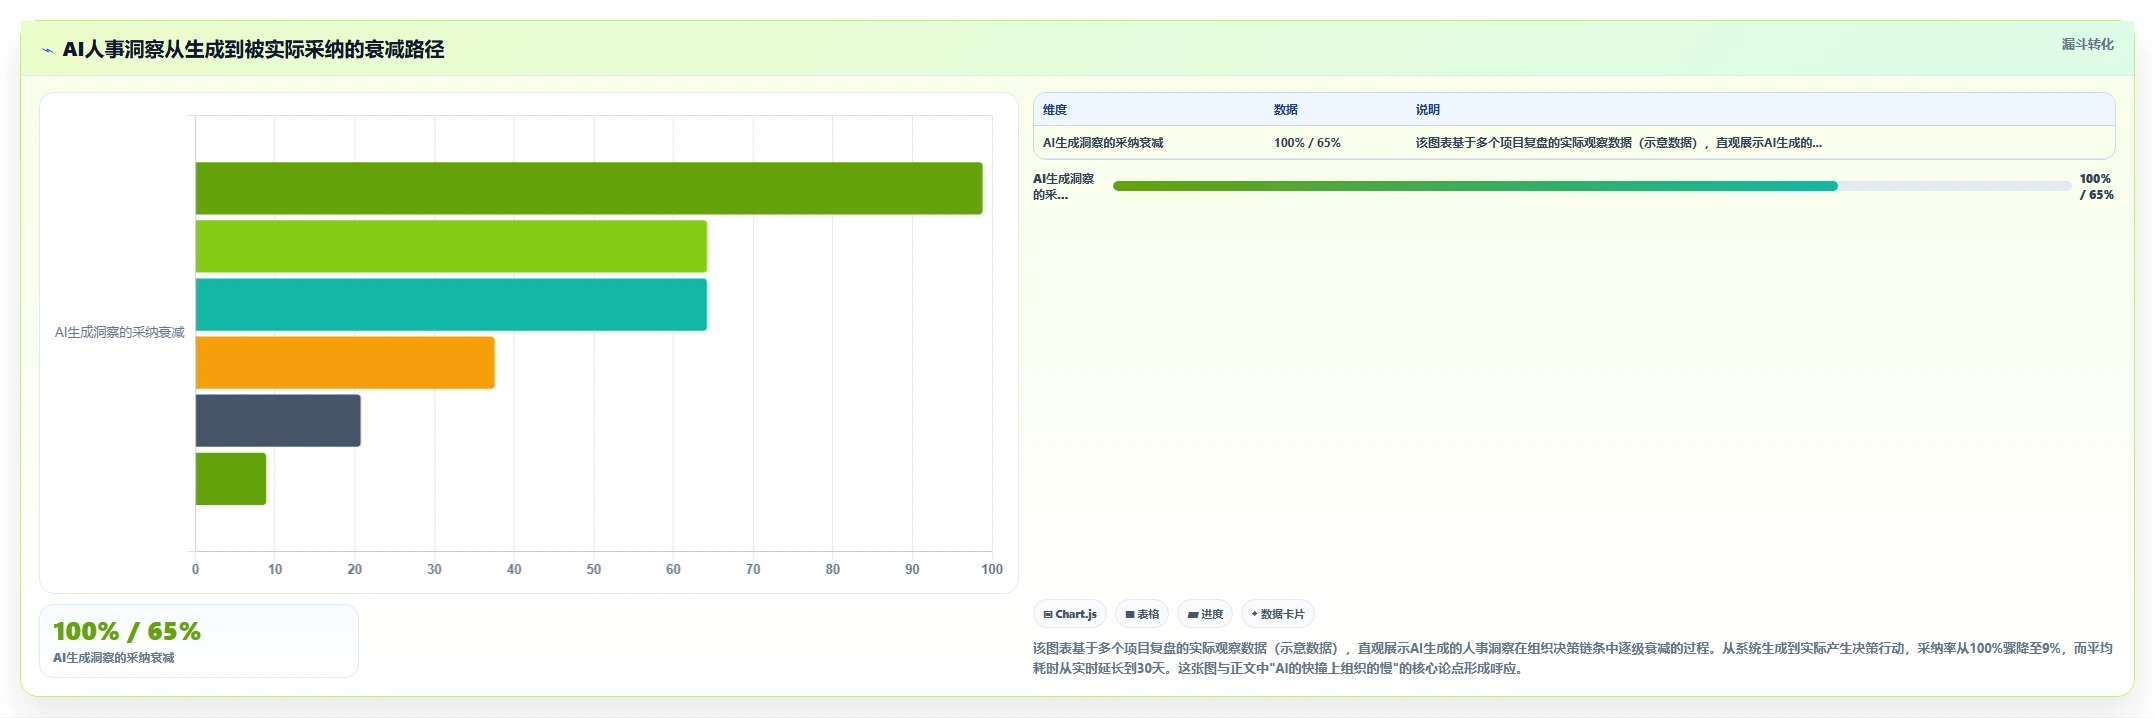Image resolution: width=2155 pixels, height=718 pixels.
Task: Click the 100% / 65% progress value label
Action: (2097, 187)
